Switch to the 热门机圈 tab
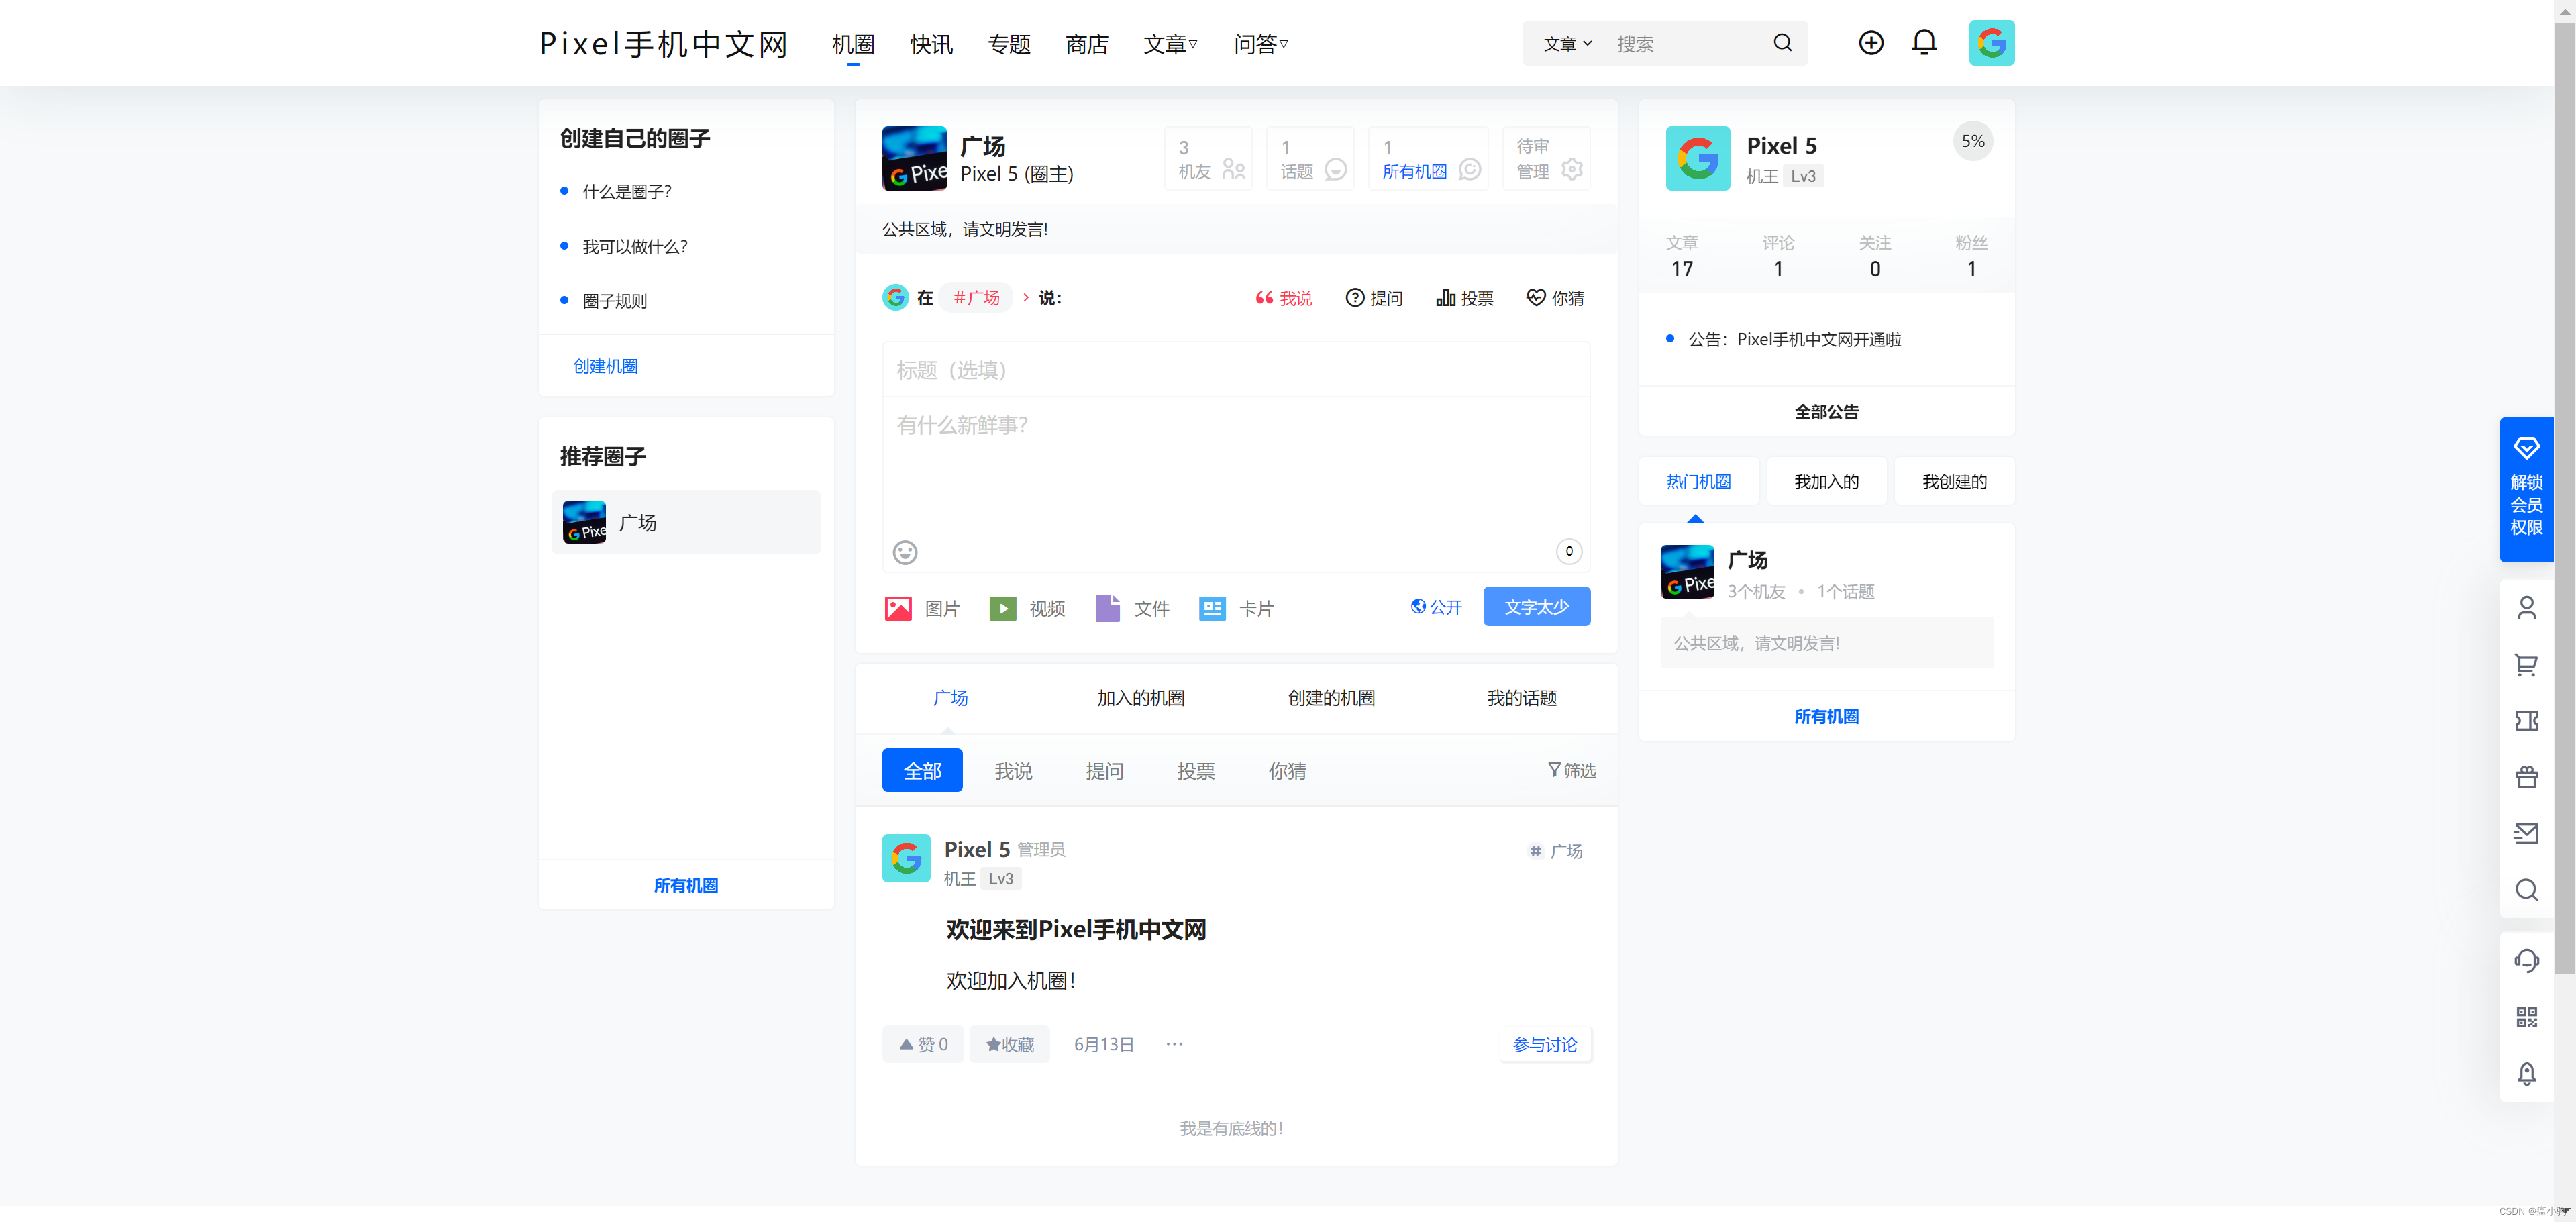 1698,482
